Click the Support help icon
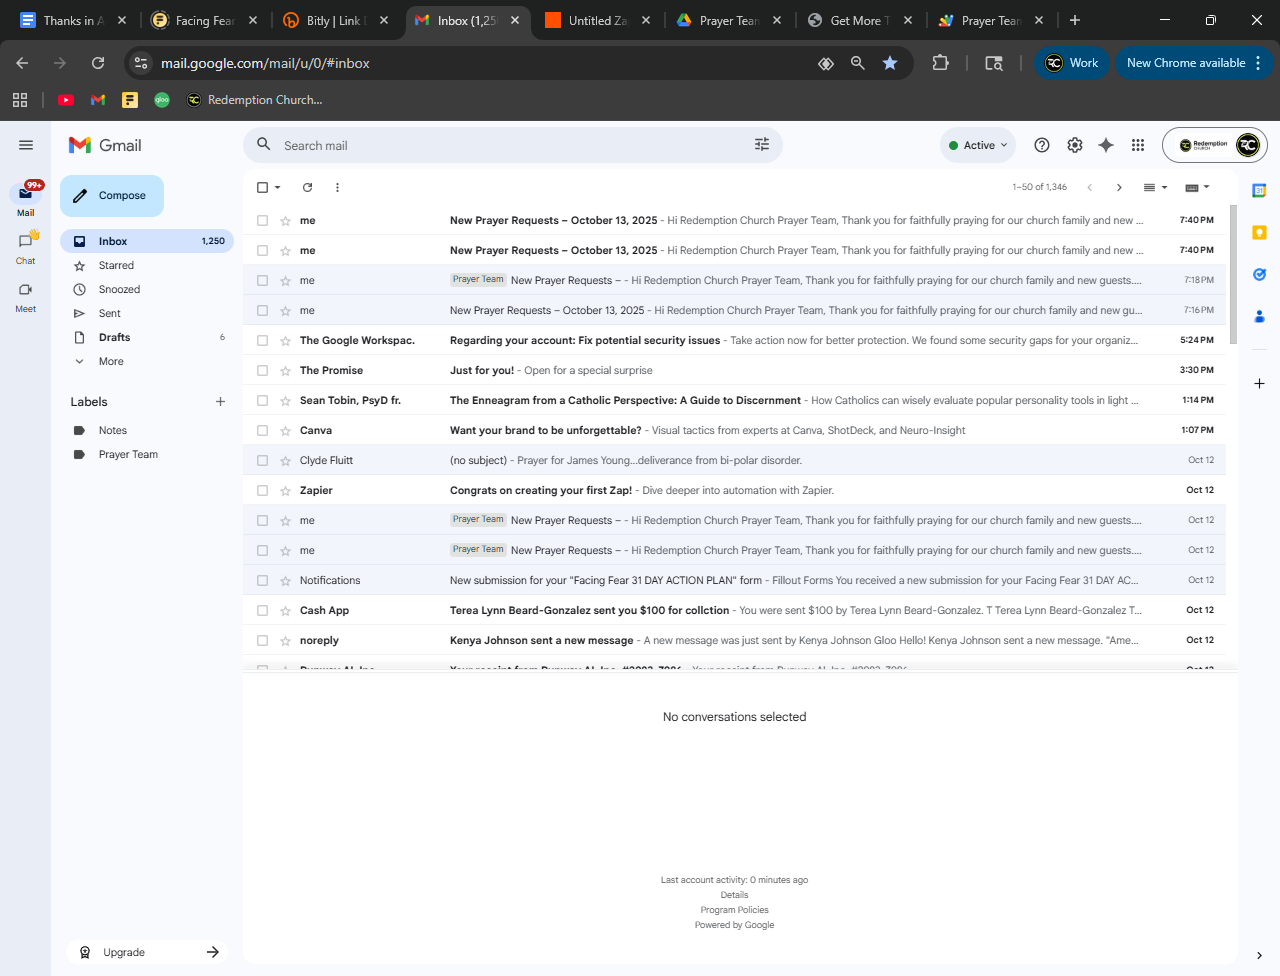 (x=1042, y=145)
